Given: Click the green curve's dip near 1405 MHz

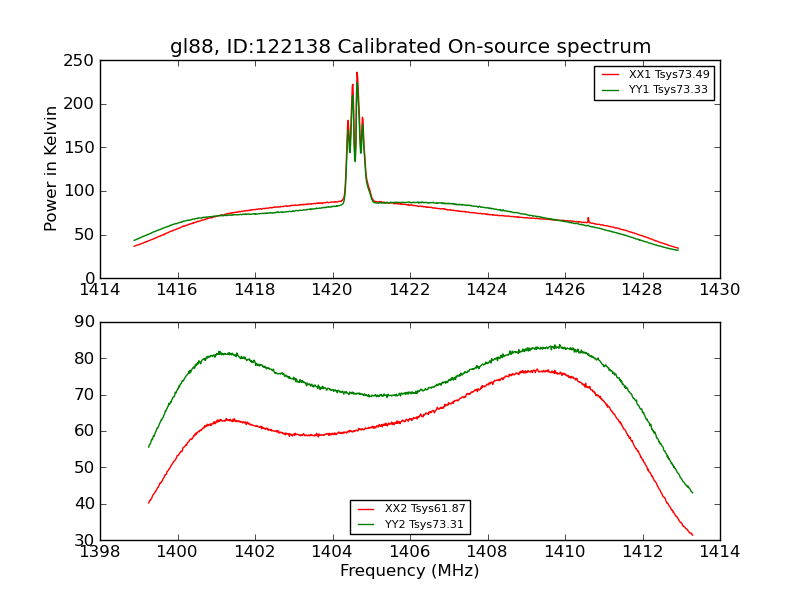Looking at the screenshot, I should point(379,395).
